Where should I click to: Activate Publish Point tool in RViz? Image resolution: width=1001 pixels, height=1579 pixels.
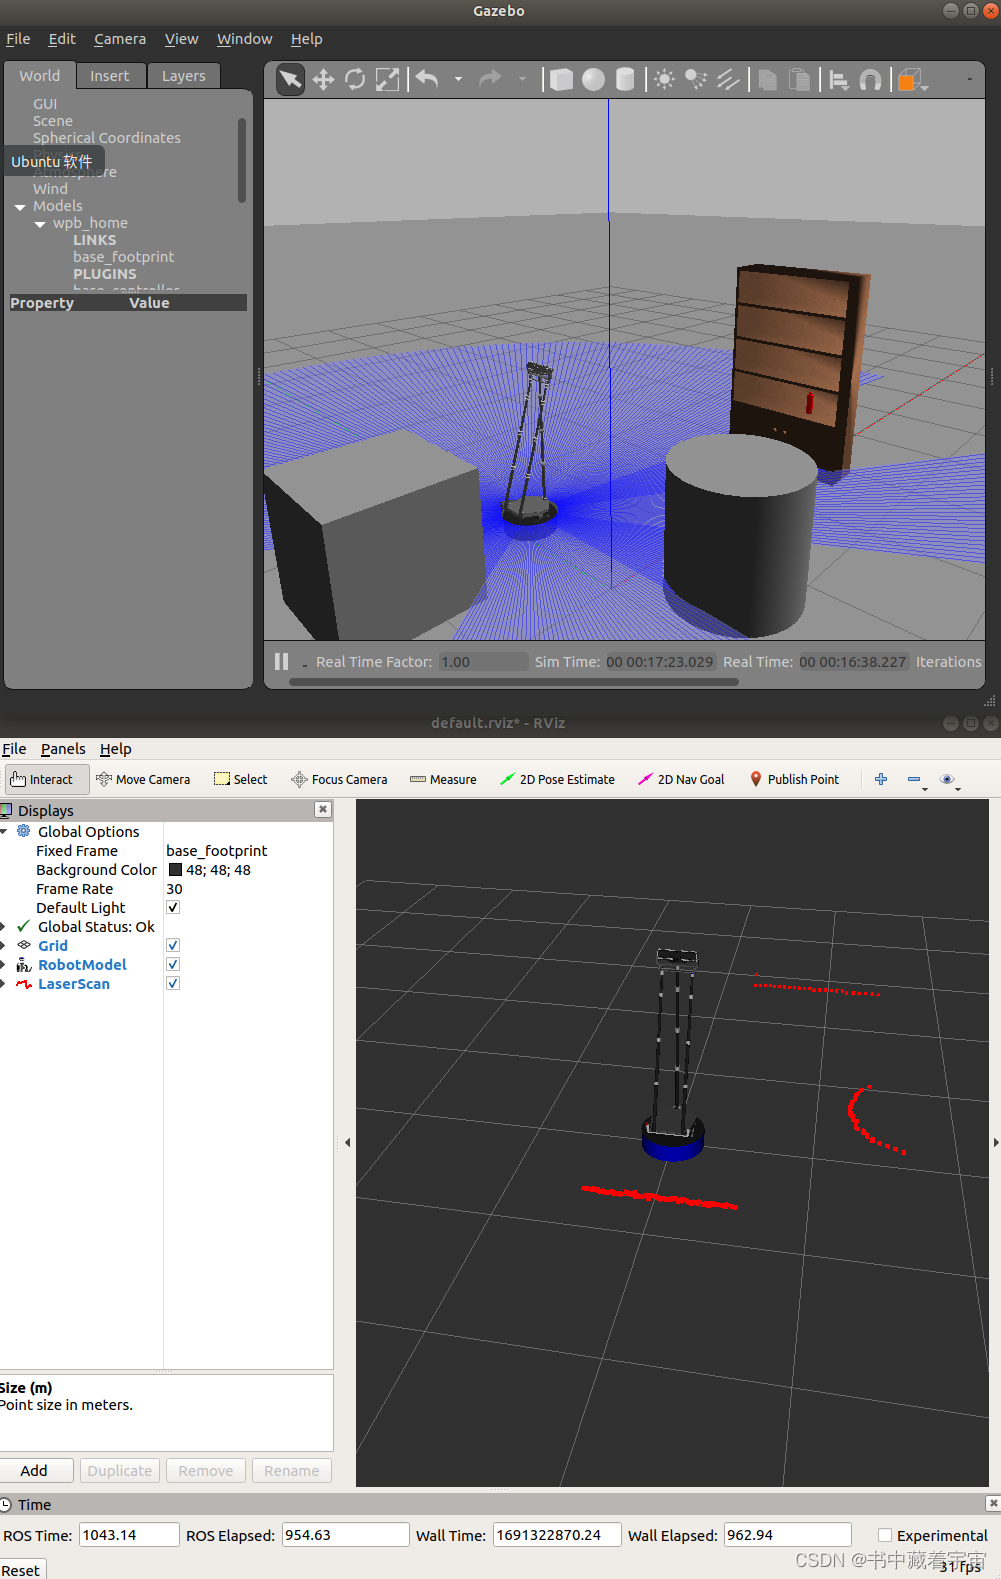click(795, 780)
